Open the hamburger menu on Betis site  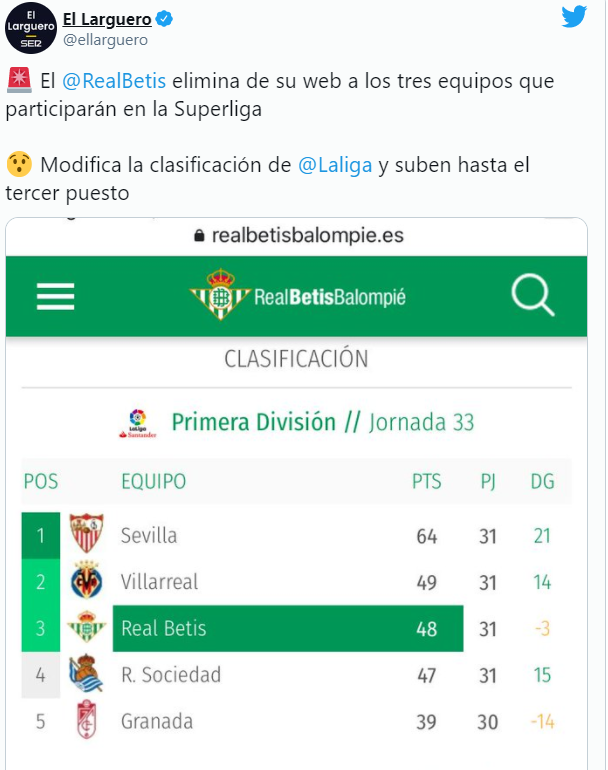pos(55,296)
